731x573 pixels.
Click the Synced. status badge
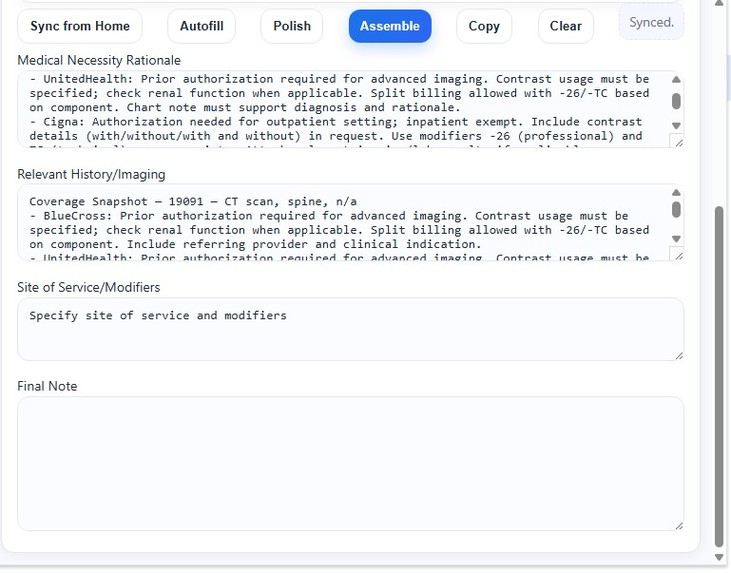(651, 22)
